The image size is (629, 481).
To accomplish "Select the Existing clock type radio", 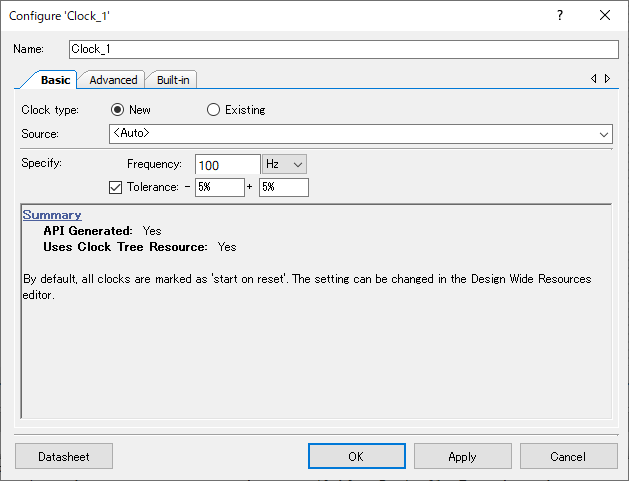I will pos(213,110).
